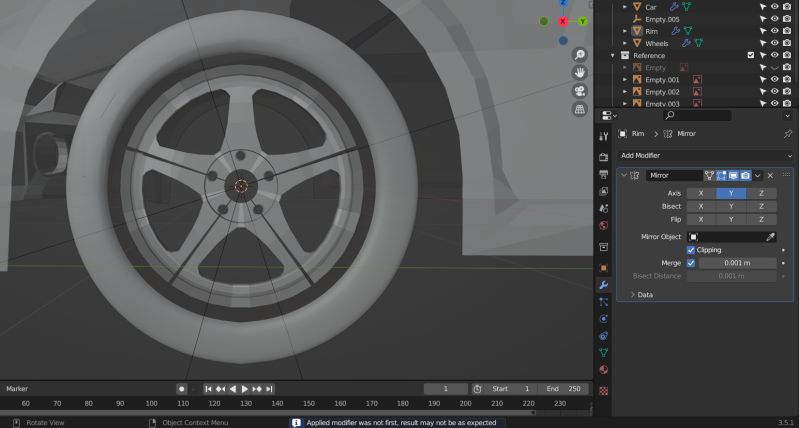799x428 pixels.
Task: Expand Empty.002 in the outliner
Action: point(625,92)
